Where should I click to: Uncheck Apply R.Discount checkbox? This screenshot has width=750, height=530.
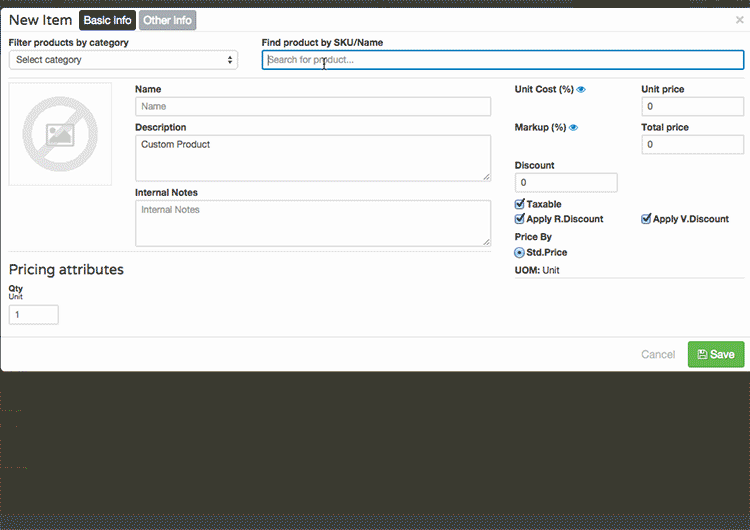coord(519,219)
